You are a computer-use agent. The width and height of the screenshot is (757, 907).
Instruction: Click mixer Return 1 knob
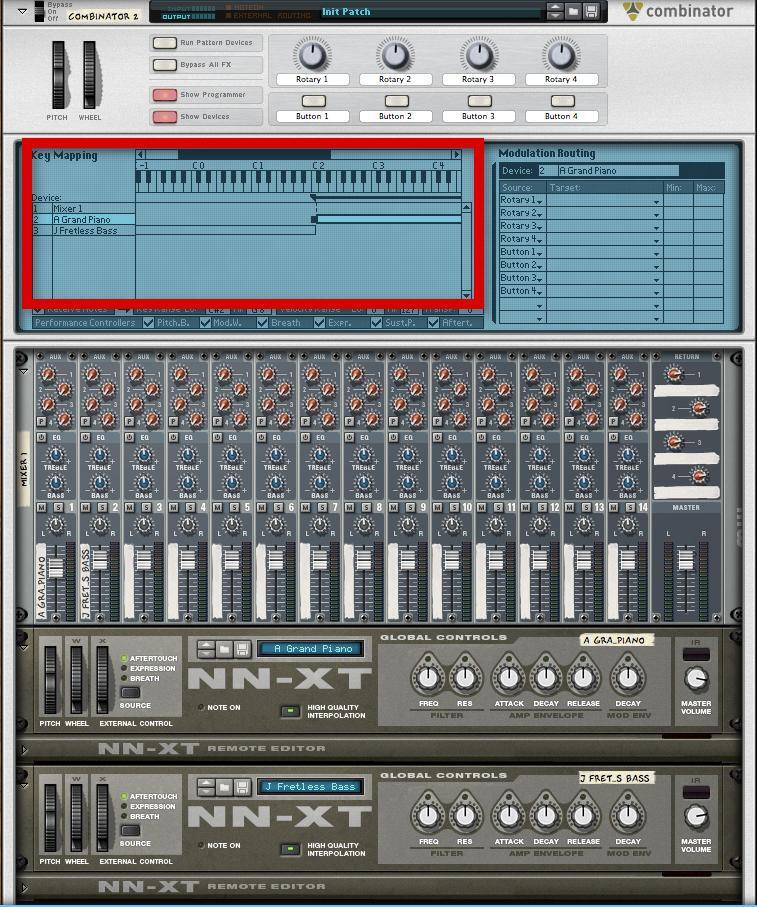coord(673,374)
